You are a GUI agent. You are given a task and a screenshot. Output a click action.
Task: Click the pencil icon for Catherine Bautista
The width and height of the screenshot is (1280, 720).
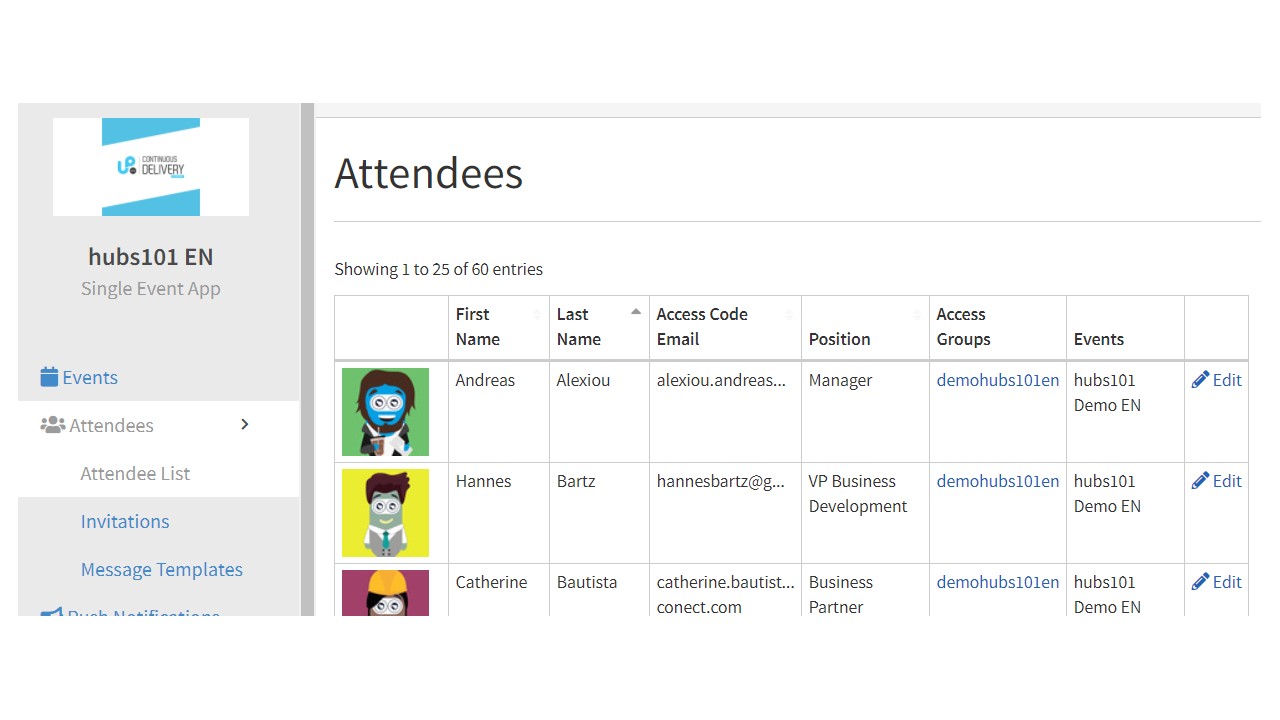coord(1200,582)
